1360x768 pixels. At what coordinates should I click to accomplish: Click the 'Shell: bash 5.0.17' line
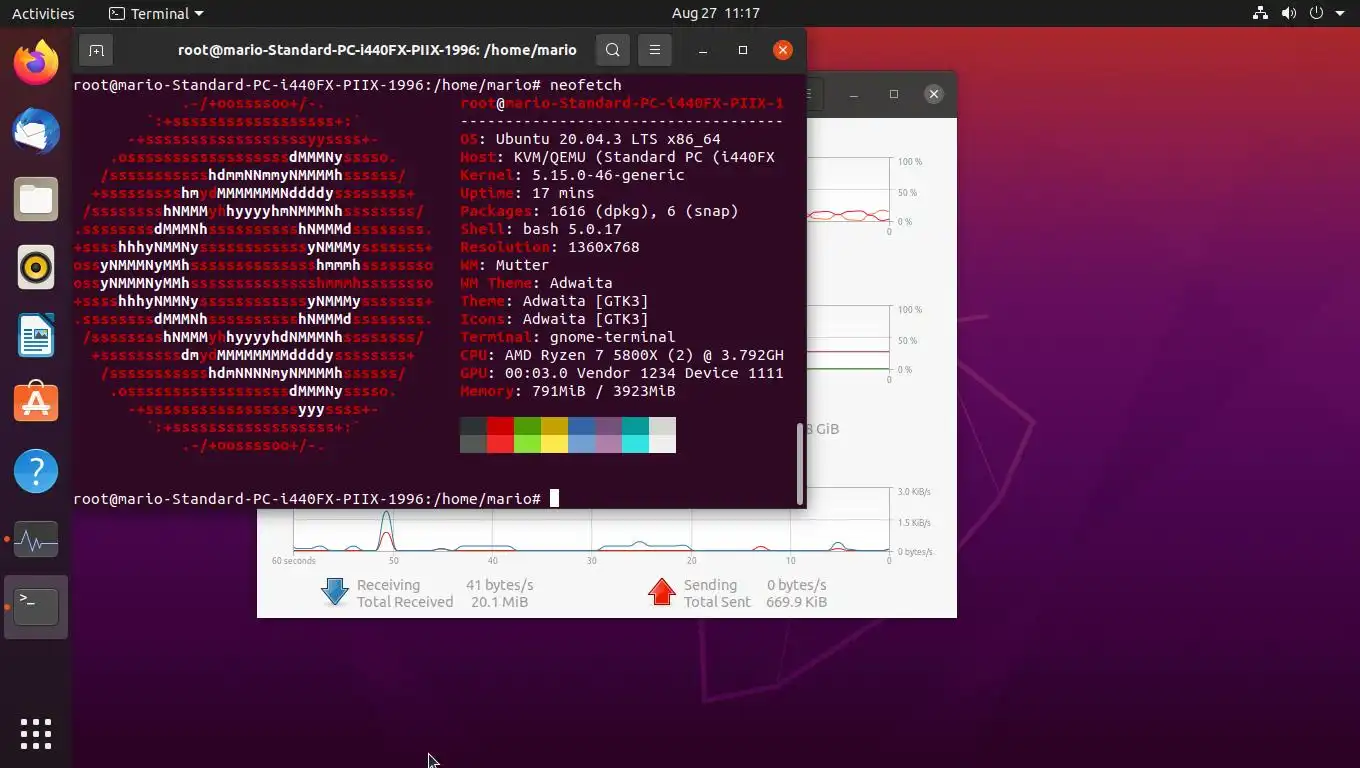pos(541,229)
